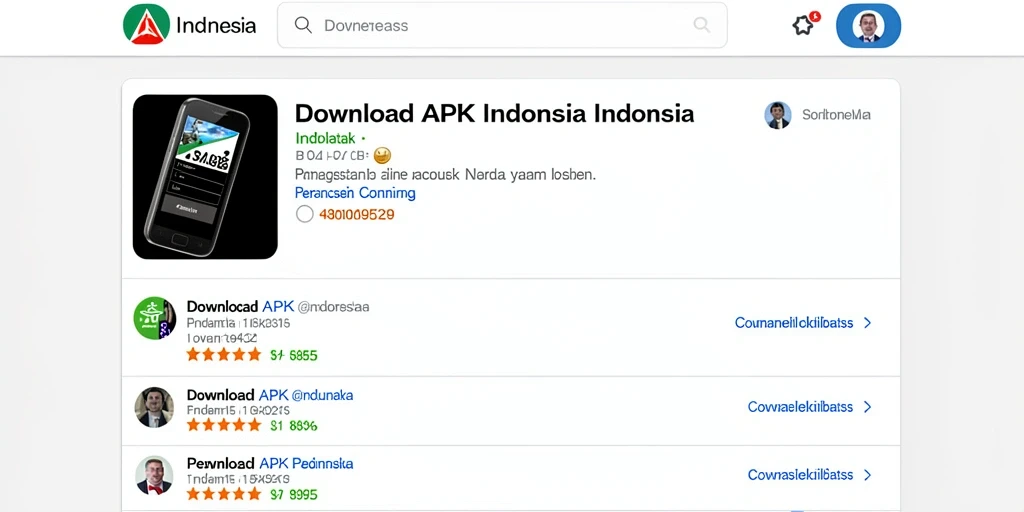Open Pewnload APK Pedinnska title
The width and height of the screenshot is (1024, 512).
tap(270, 464)
